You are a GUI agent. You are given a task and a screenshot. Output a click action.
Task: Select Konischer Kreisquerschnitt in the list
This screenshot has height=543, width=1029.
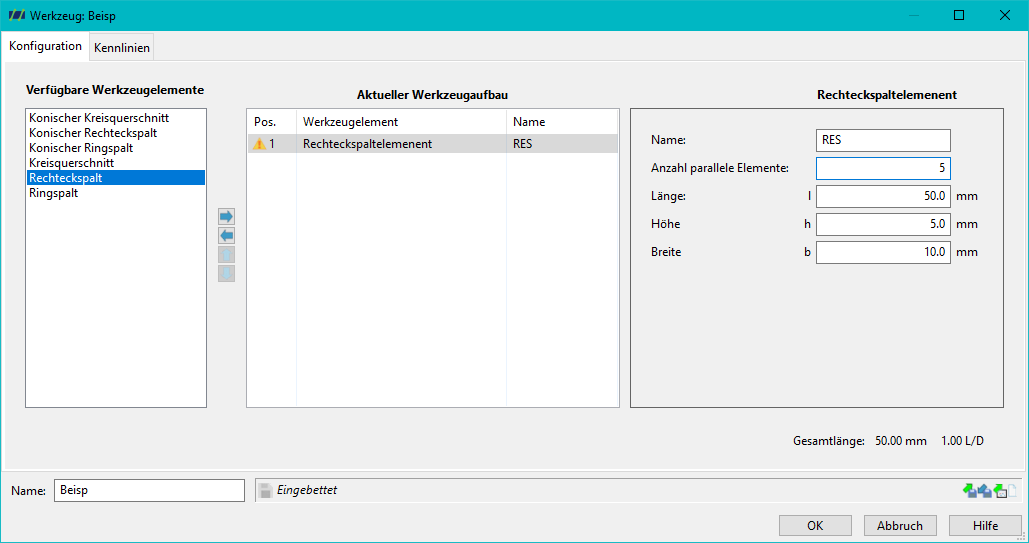(x=99, y=118)
